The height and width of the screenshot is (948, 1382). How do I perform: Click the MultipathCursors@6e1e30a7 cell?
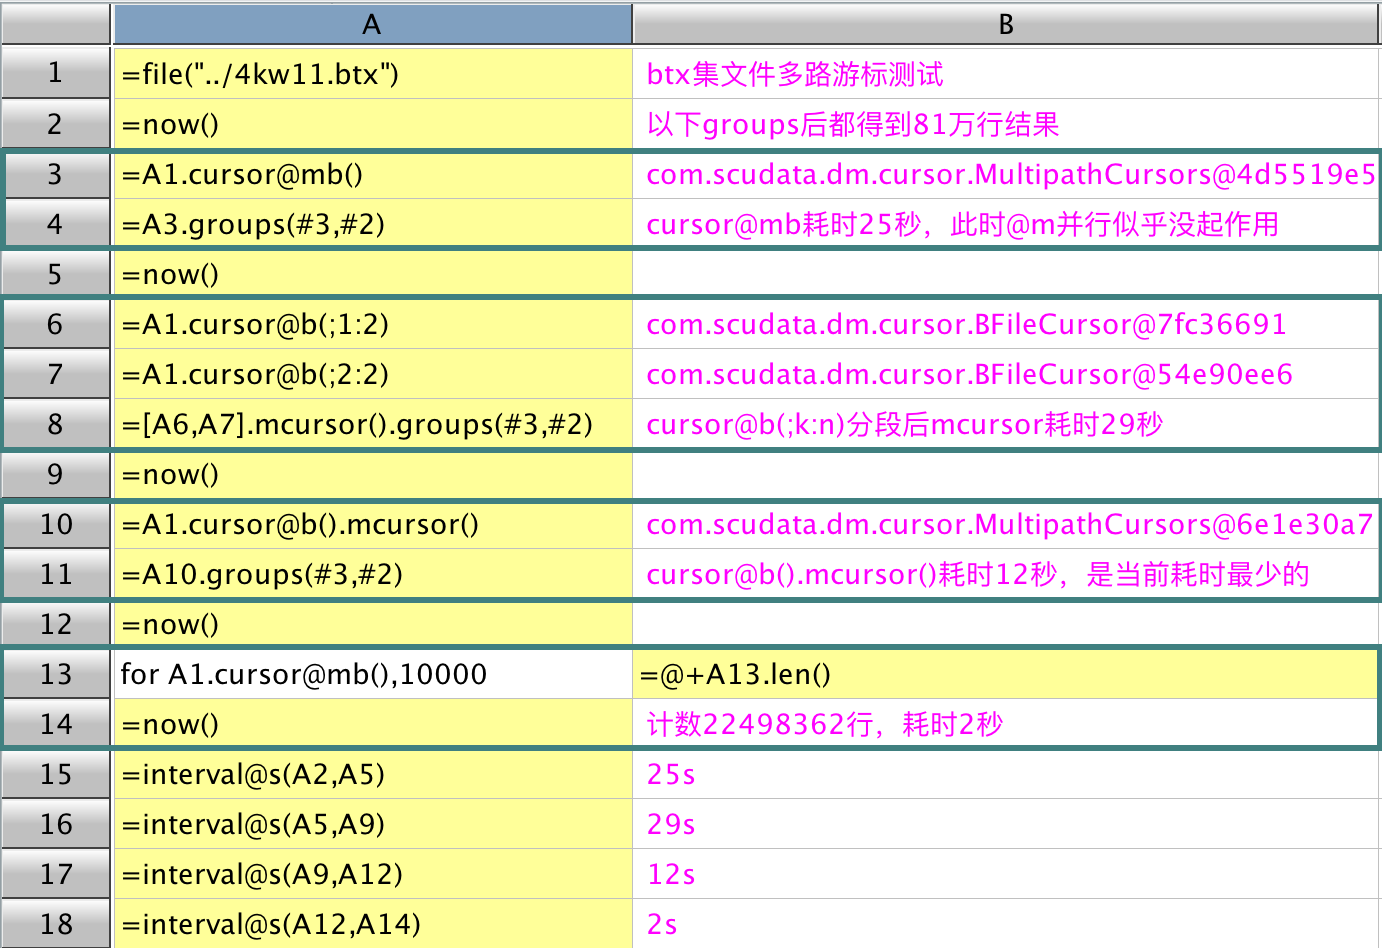(x=1007, y=523)
